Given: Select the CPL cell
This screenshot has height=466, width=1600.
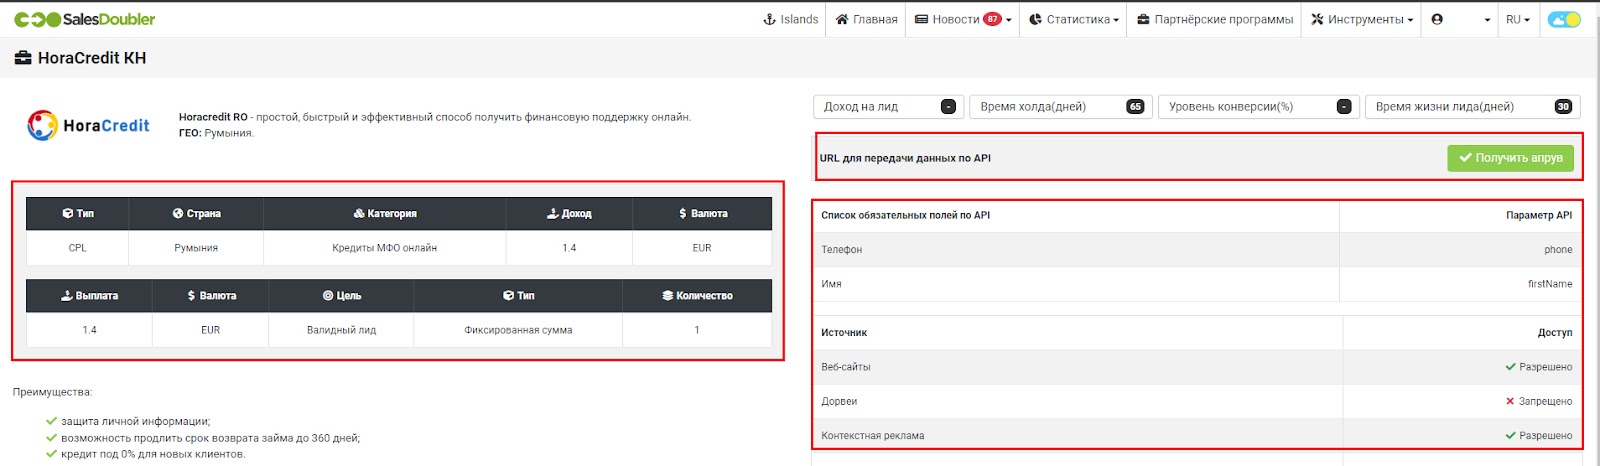Looking at the screenshot, I should tap(77, 248).
